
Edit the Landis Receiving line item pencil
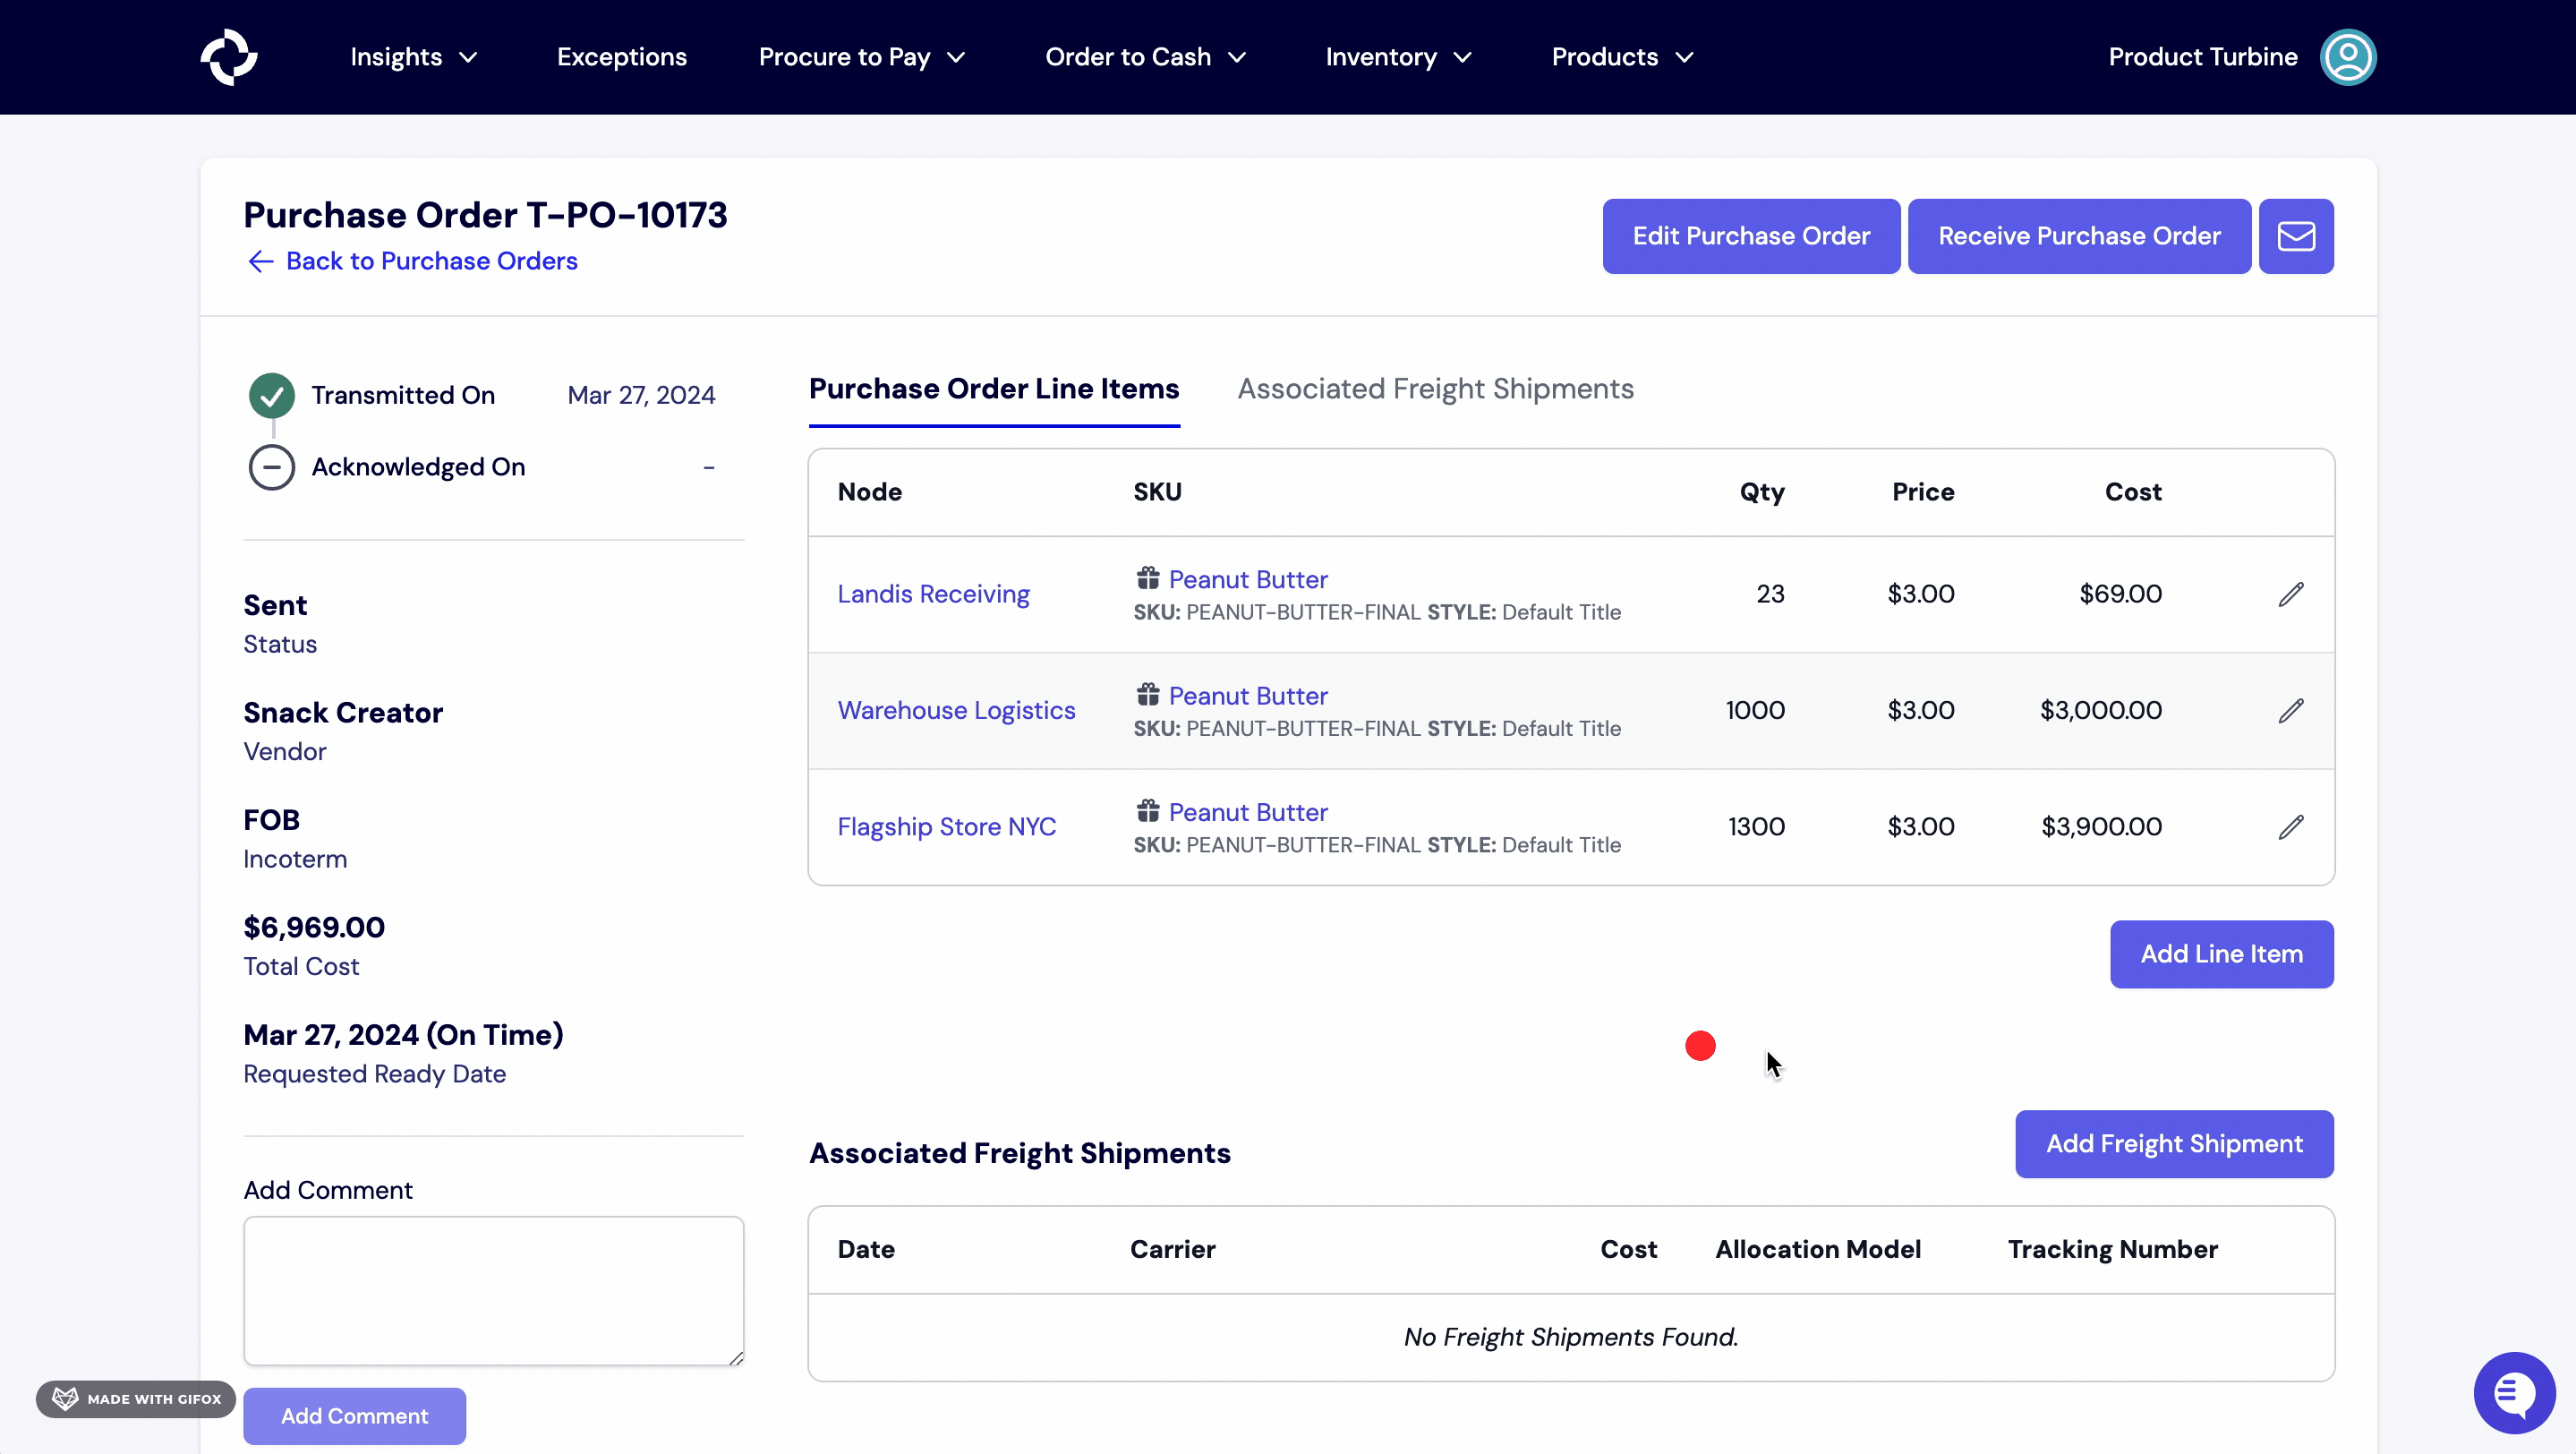coord(2290,594)
